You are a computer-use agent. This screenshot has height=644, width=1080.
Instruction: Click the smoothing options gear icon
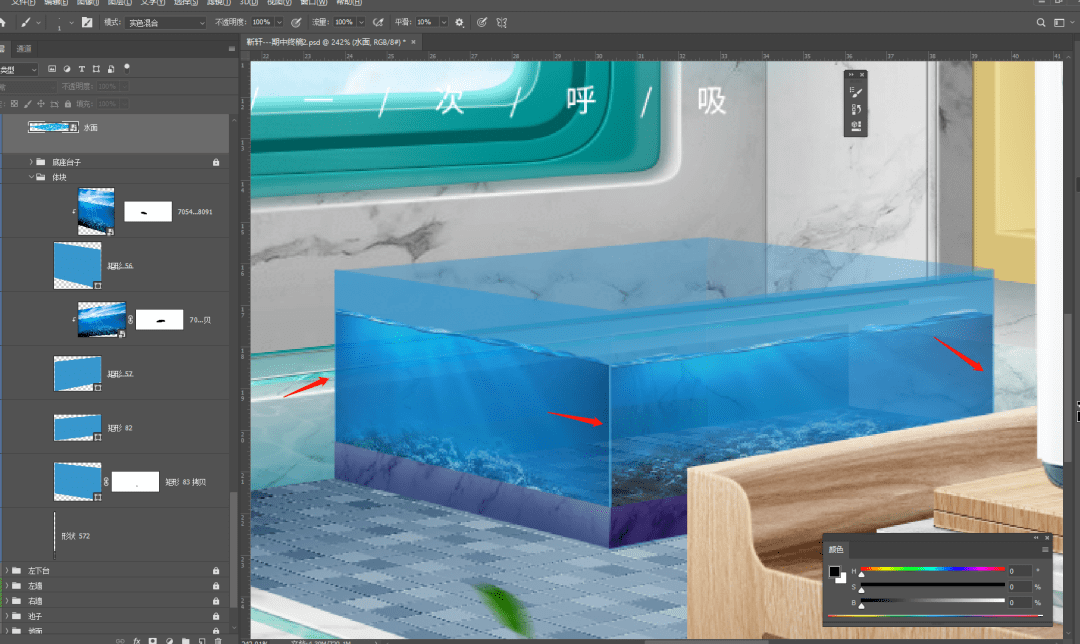click(459, 22)
